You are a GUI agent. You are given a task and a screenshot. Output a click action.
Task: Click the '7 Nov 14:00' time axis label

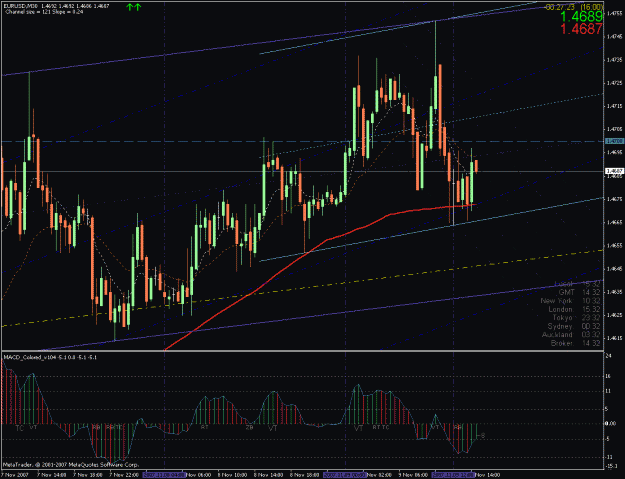point(51,475)
